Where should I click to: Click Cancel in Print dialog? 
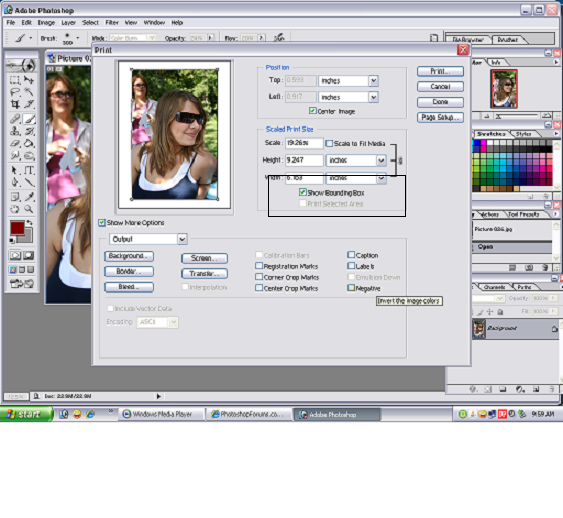click(440, 87)
